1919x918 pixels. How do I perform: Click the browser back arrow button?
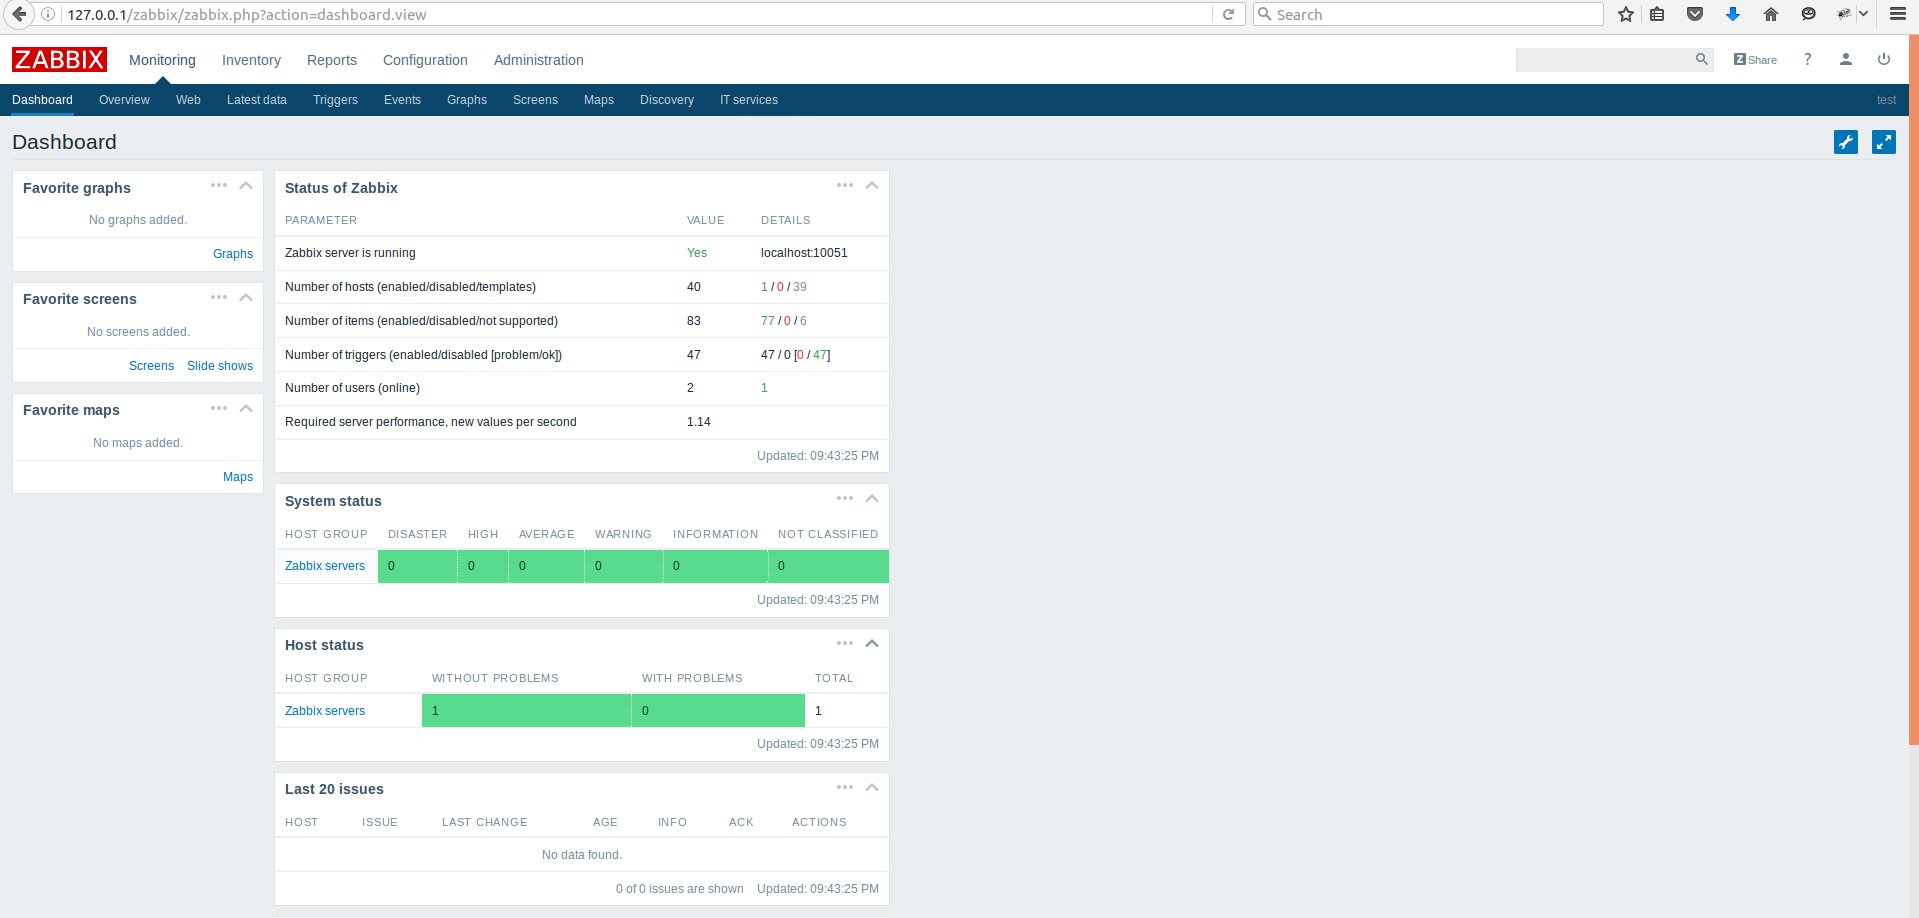tap(19, 14)
